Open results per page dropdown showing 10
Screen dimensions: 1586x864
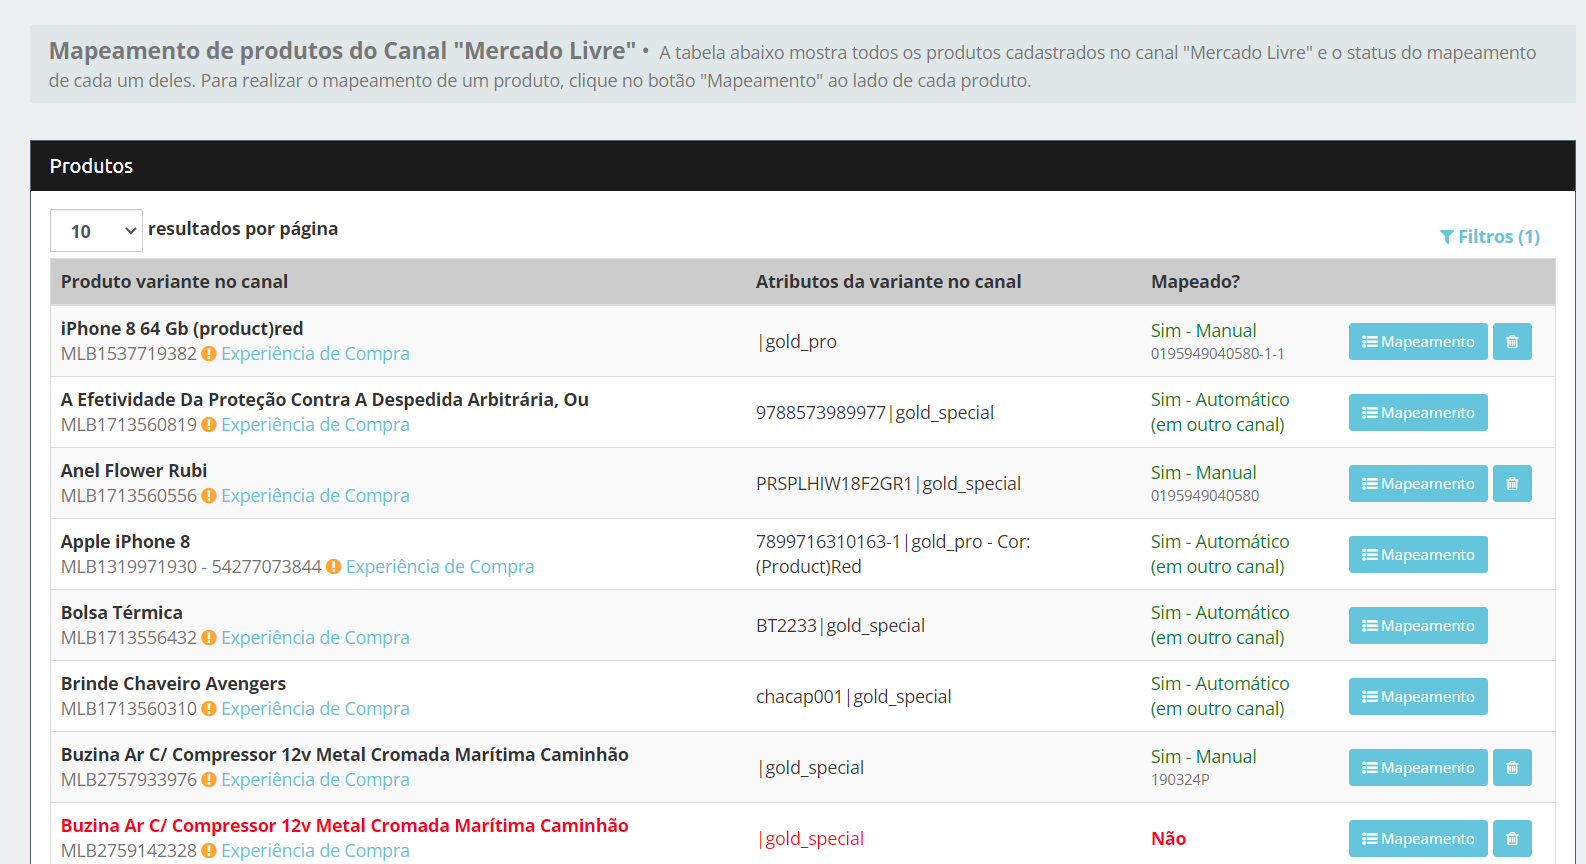(x=96, y=231)
